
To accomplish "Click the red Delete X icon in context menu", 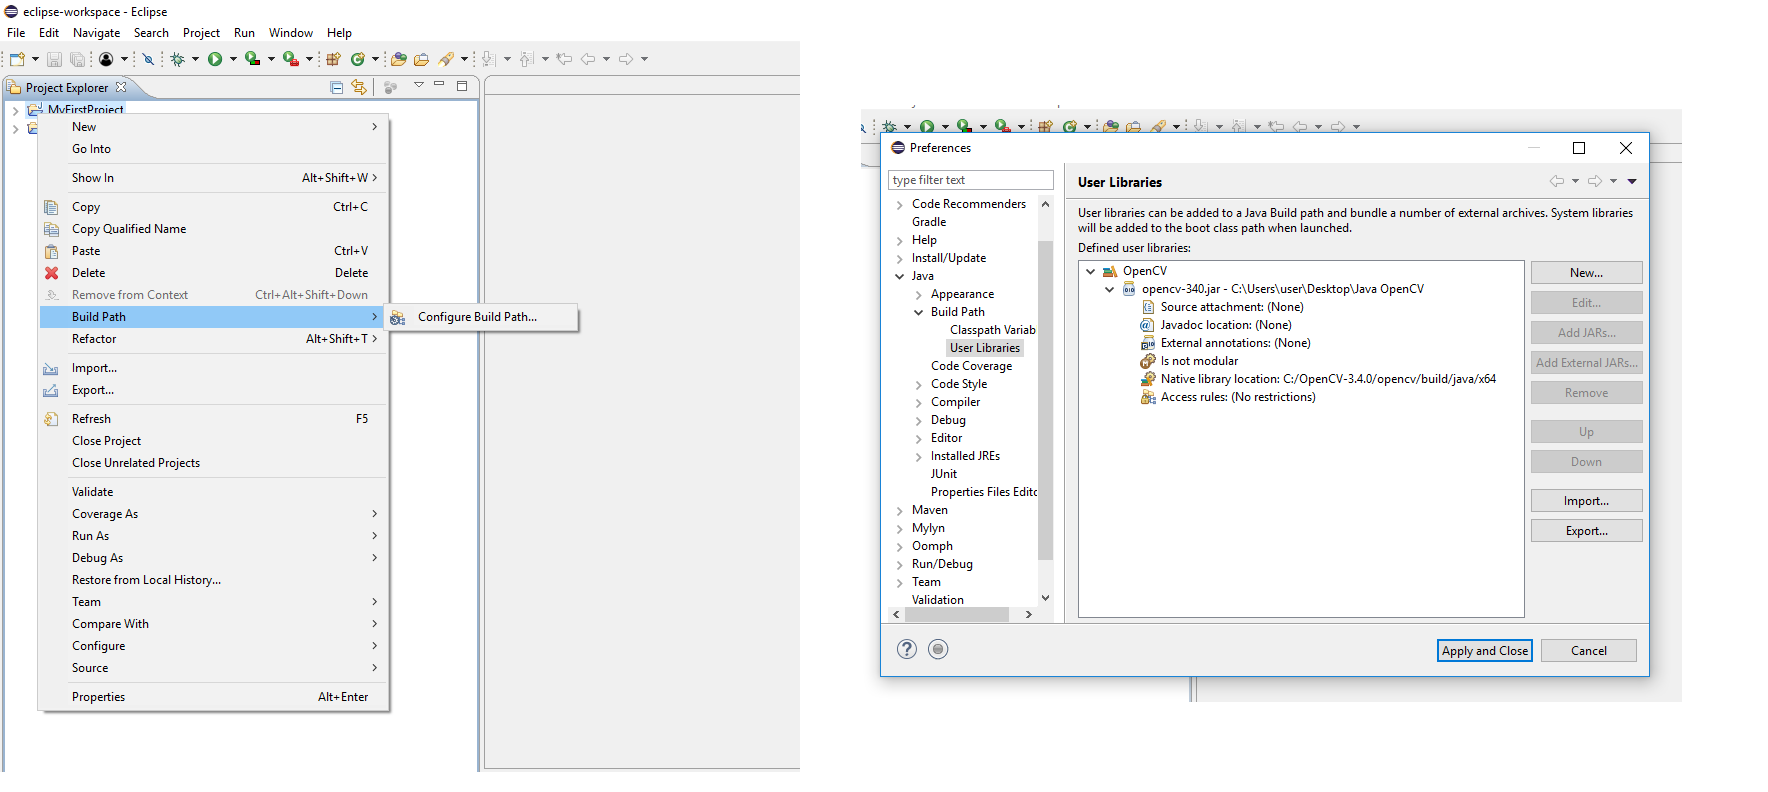I will coord(51,273).
